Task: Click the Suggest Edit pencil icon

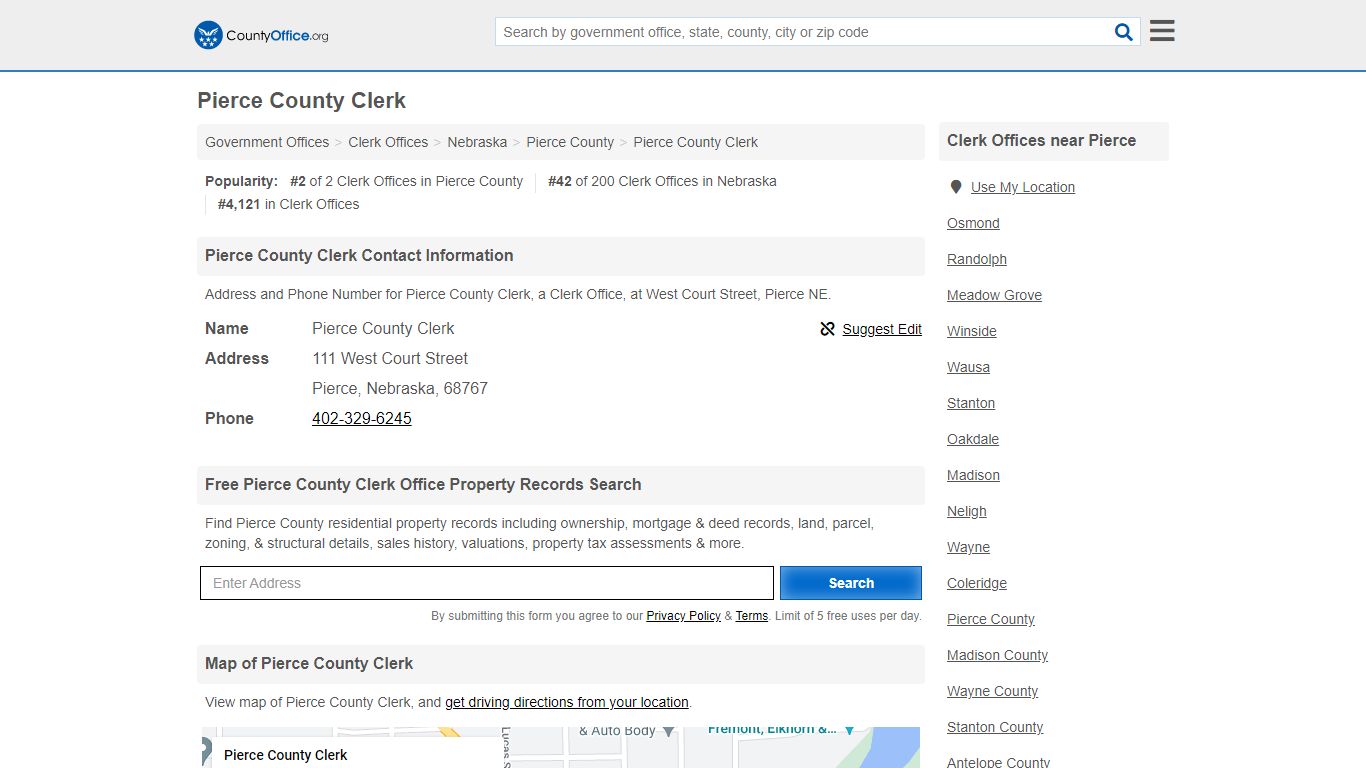Action: pyautogui.click(x=827, y=329)
